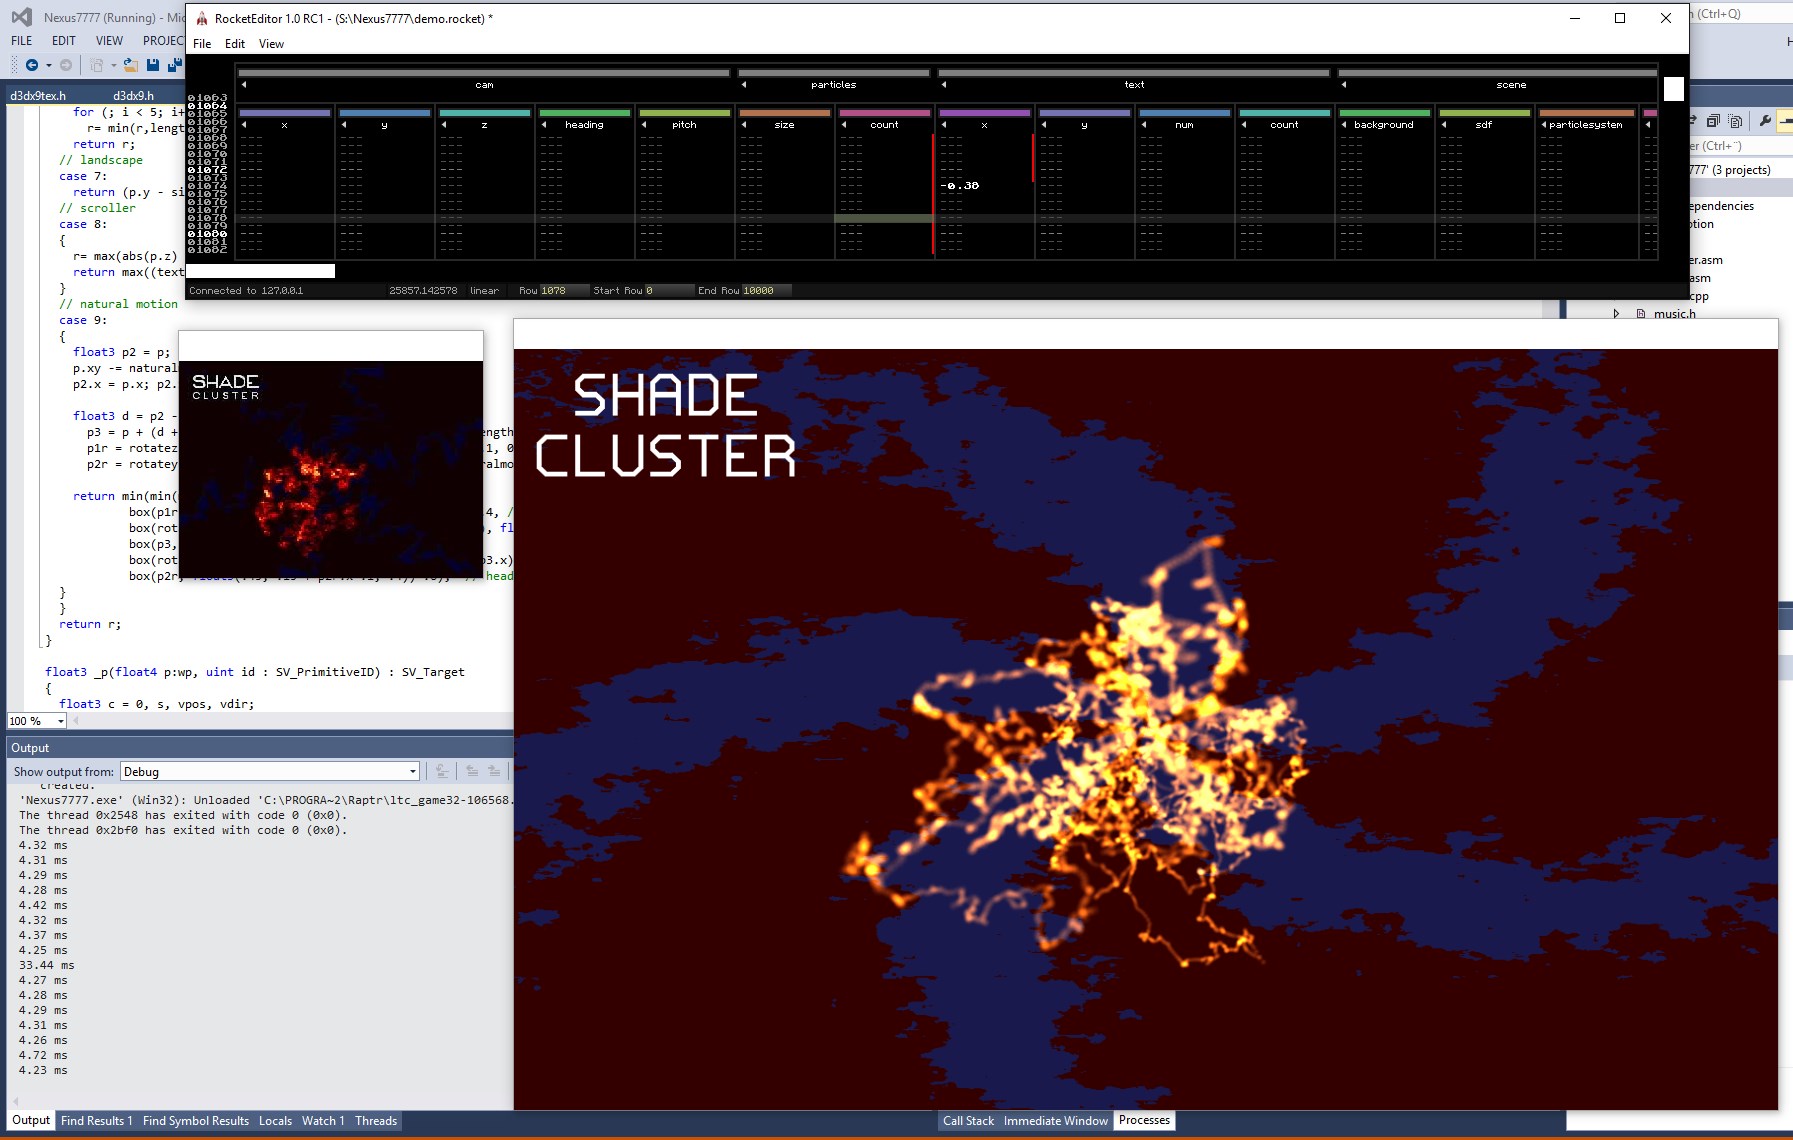Collapse the heading track column

[544, 125]
